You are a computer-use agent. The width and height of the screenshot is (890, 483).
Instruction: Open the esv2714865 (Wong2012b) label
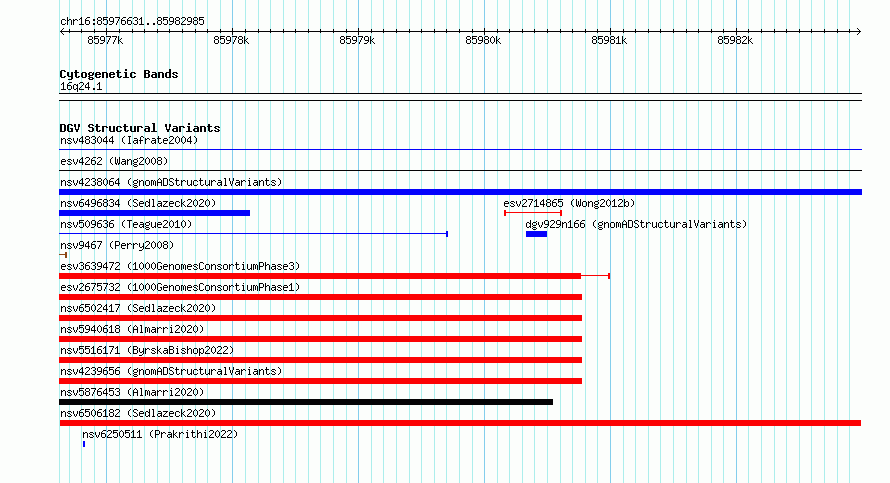tap(569, 203)
